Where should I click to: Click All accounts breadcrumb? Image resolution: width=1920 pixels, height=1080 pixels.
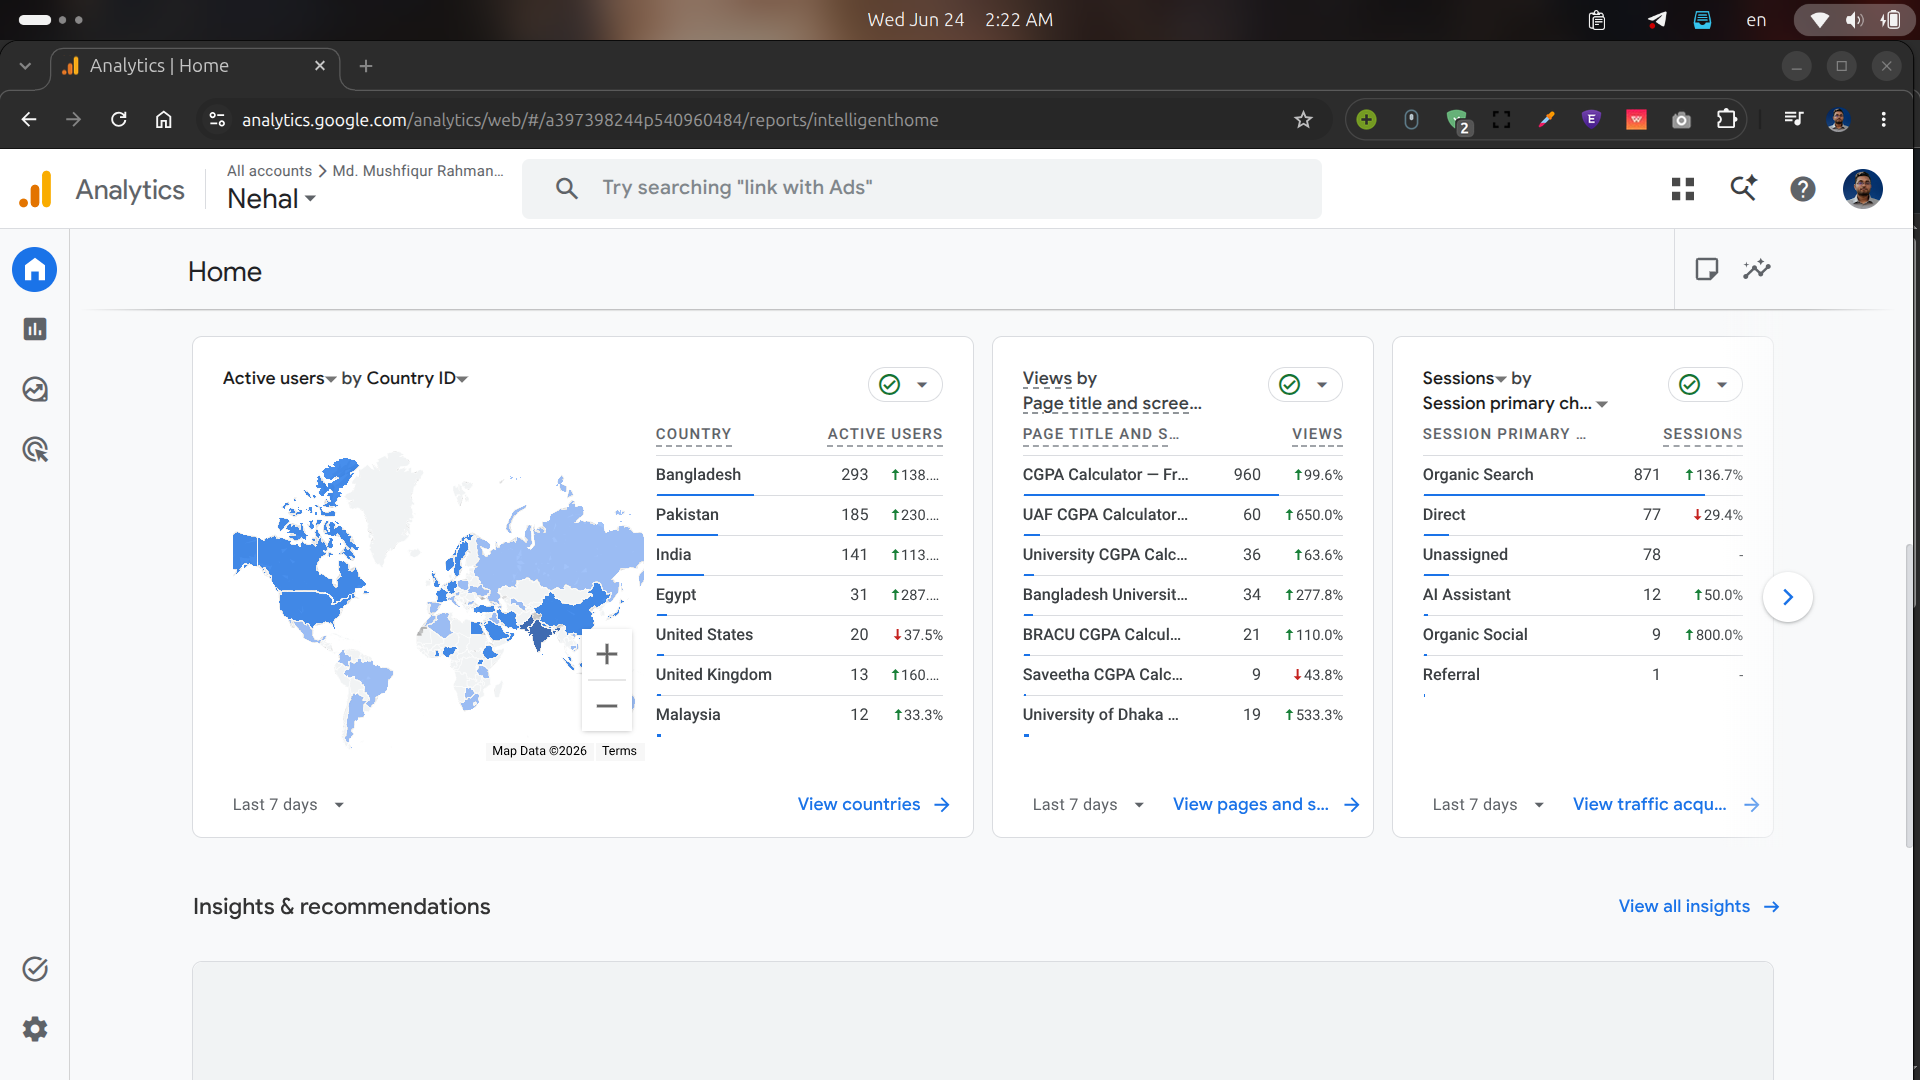click(x=269, y=171)
